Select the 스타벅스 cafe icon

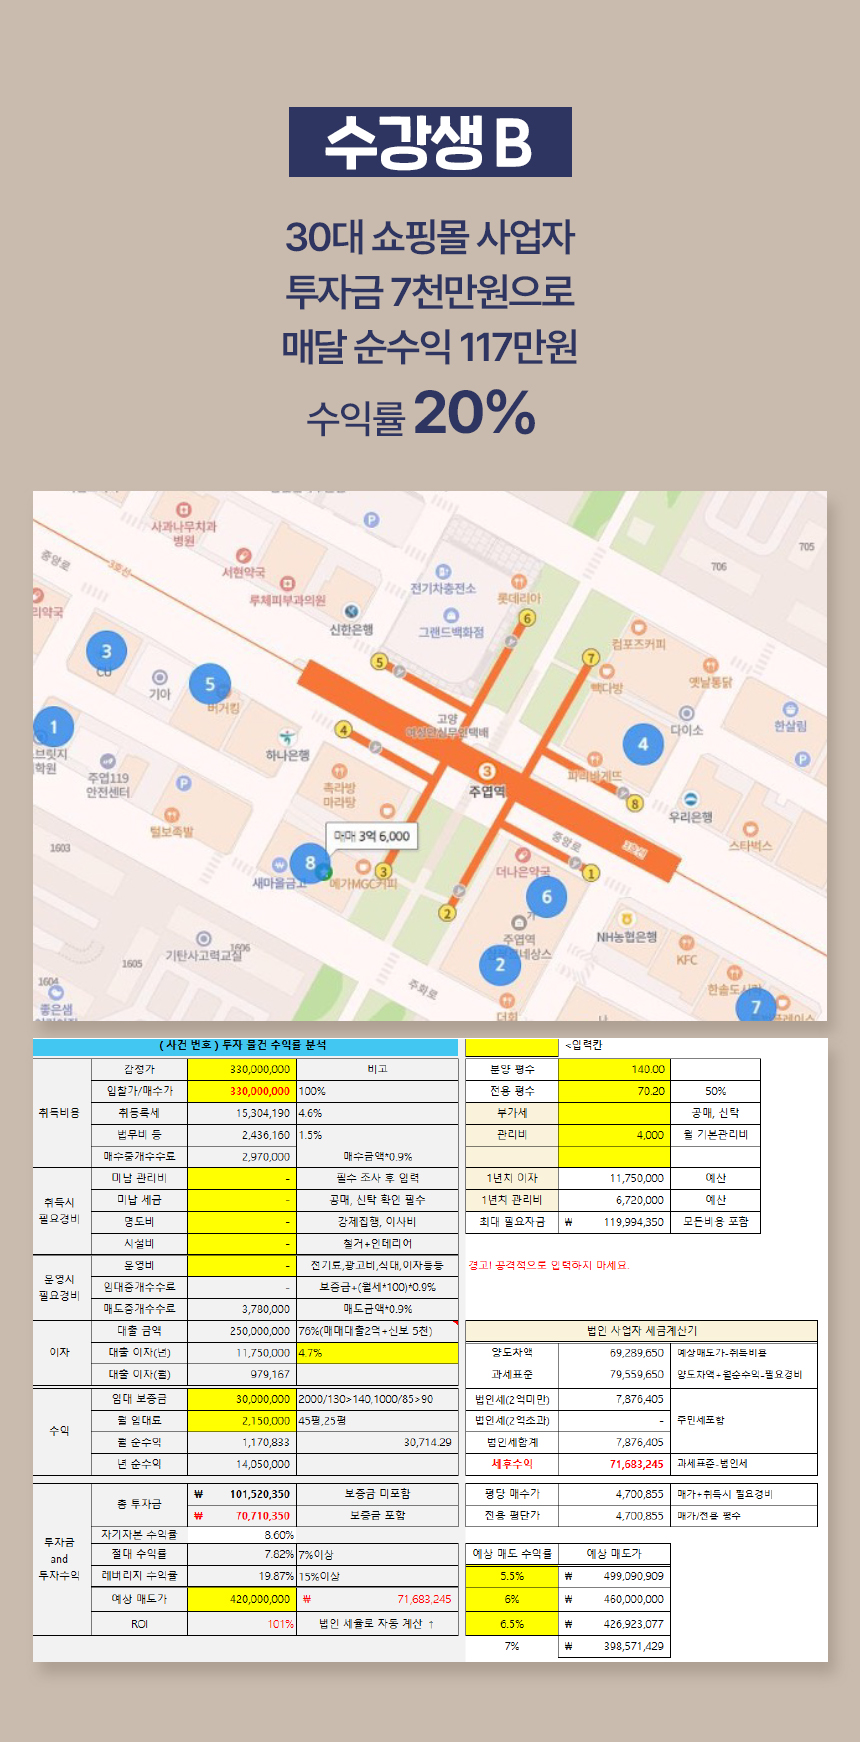(750, 829)
